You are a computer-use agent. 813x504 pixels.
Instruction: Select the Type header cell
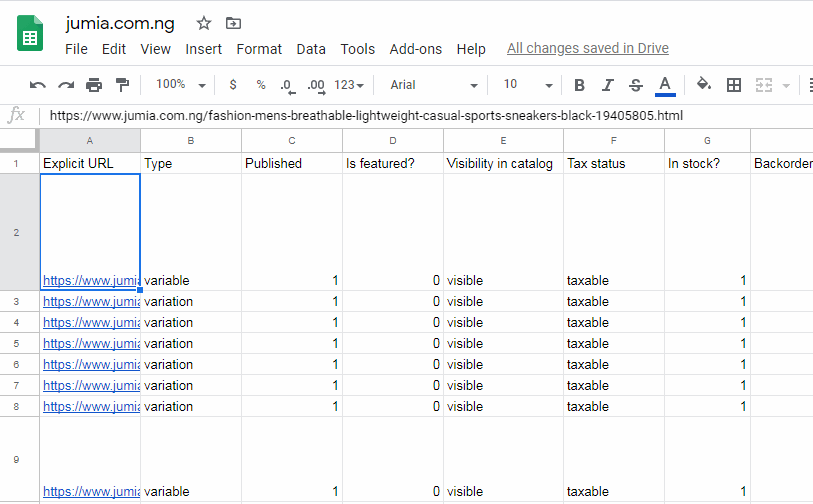[x=191, y=163]
